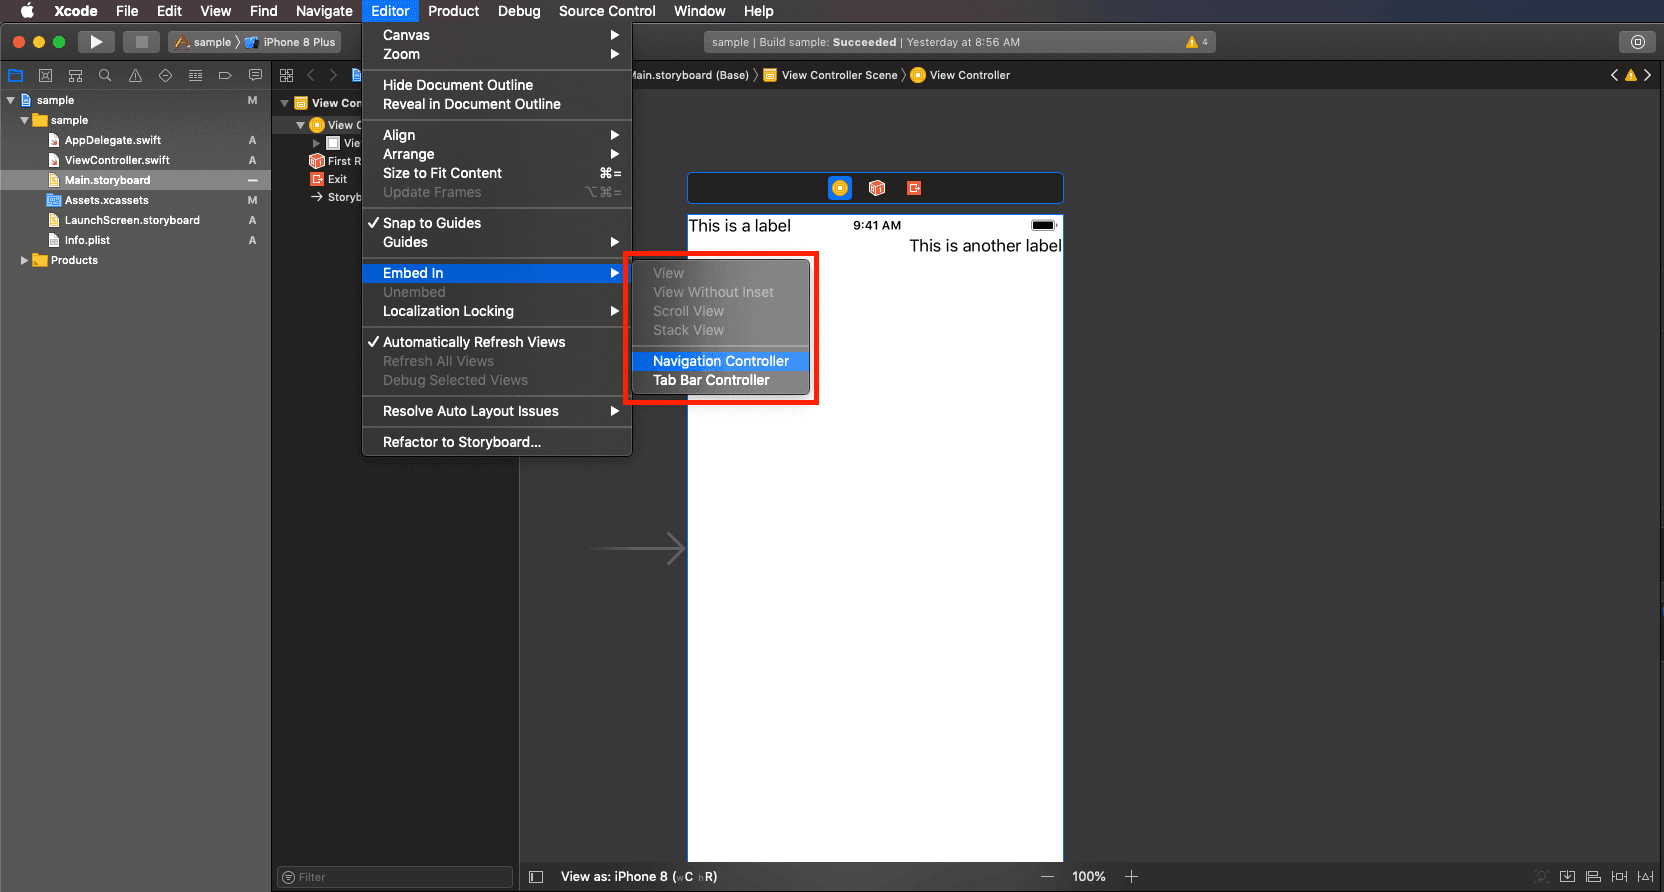This screenshot has height=892, width=1664.
Task: Click Refactor to Storyboard... menu item
Action: (462, 442)
